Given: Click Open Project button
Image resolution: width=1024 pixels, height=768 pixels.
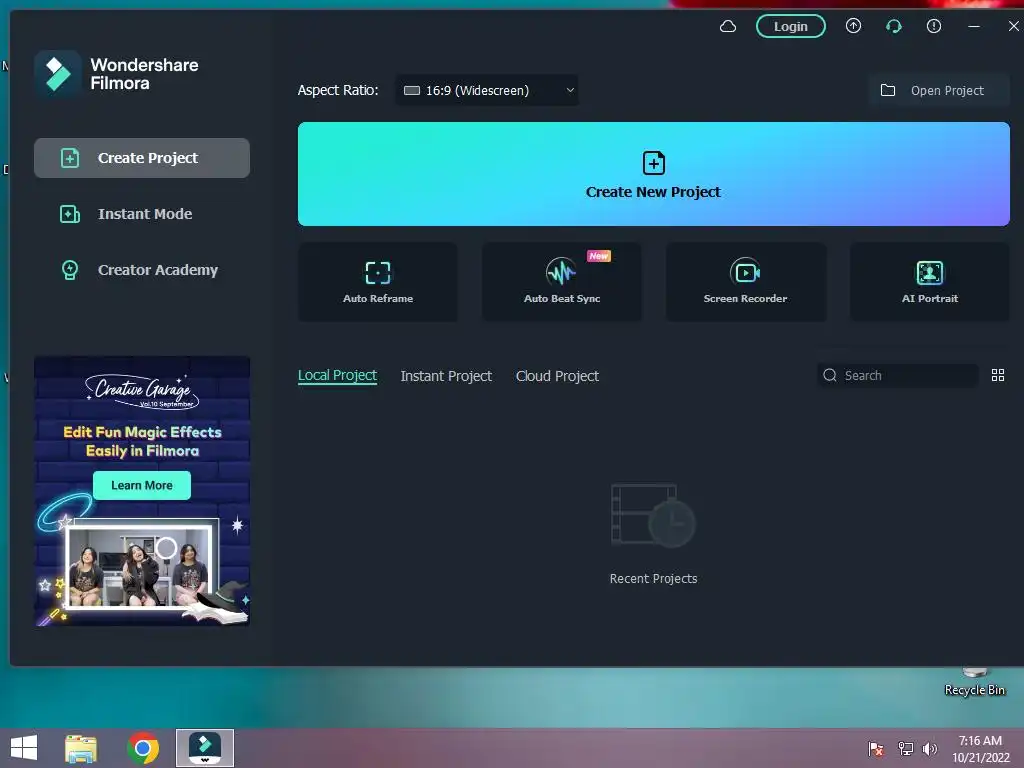Looking at the screenshot, I should click(x=938, y=90).
